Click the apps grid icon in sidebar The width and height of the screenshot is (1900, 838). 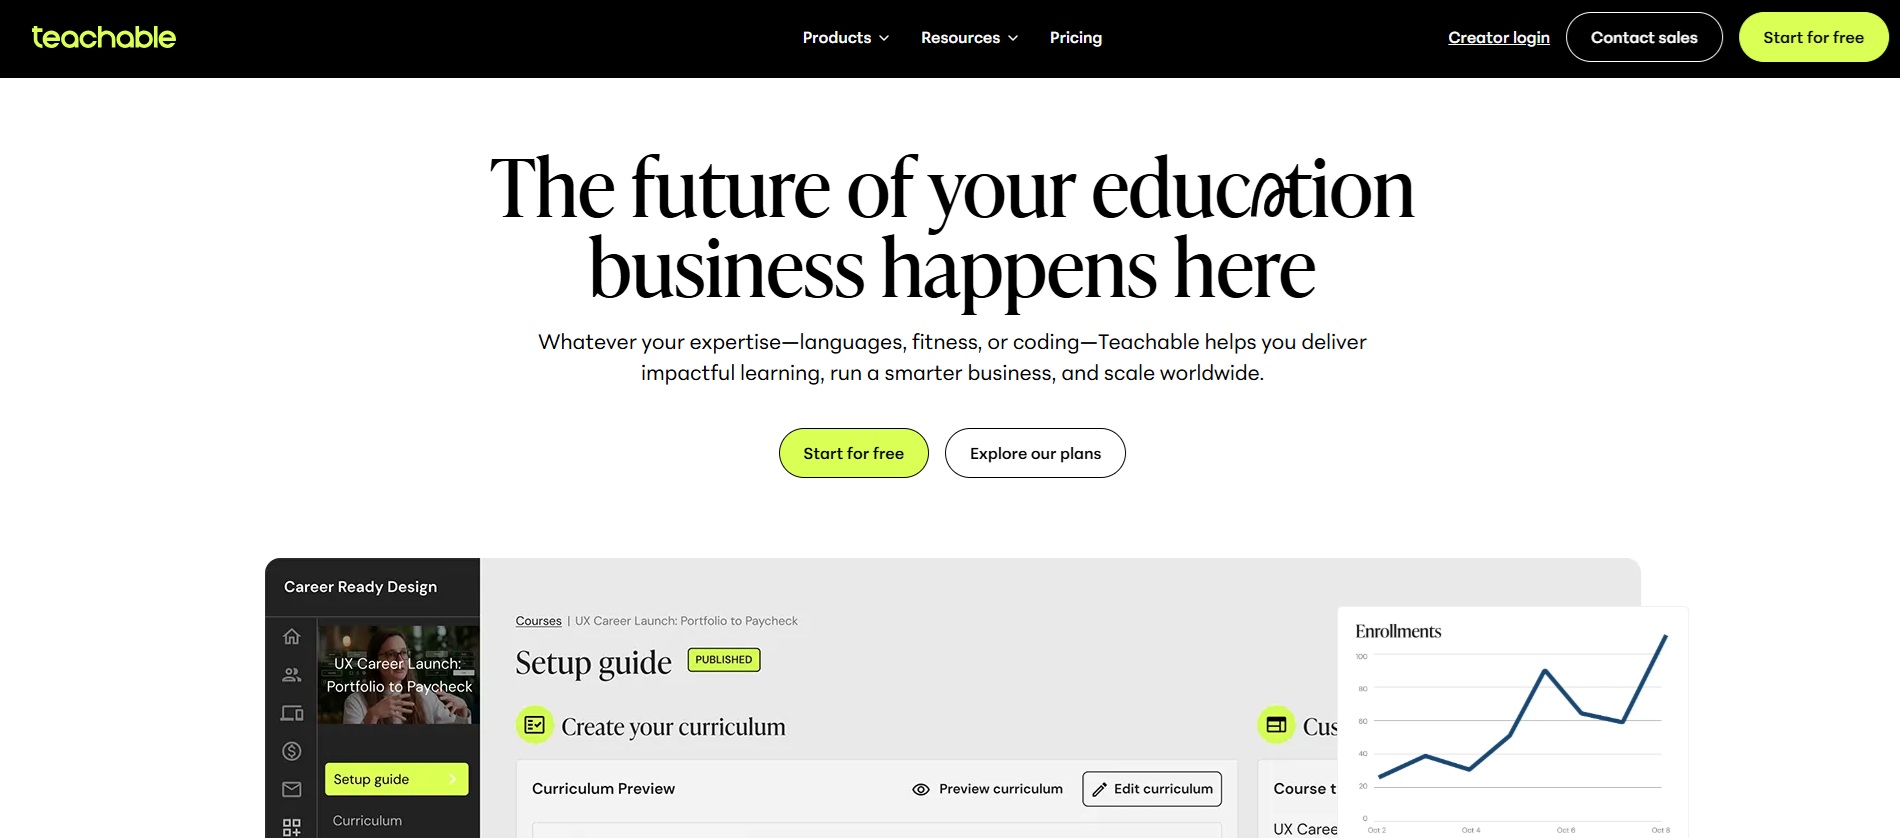tap(291, 826)
